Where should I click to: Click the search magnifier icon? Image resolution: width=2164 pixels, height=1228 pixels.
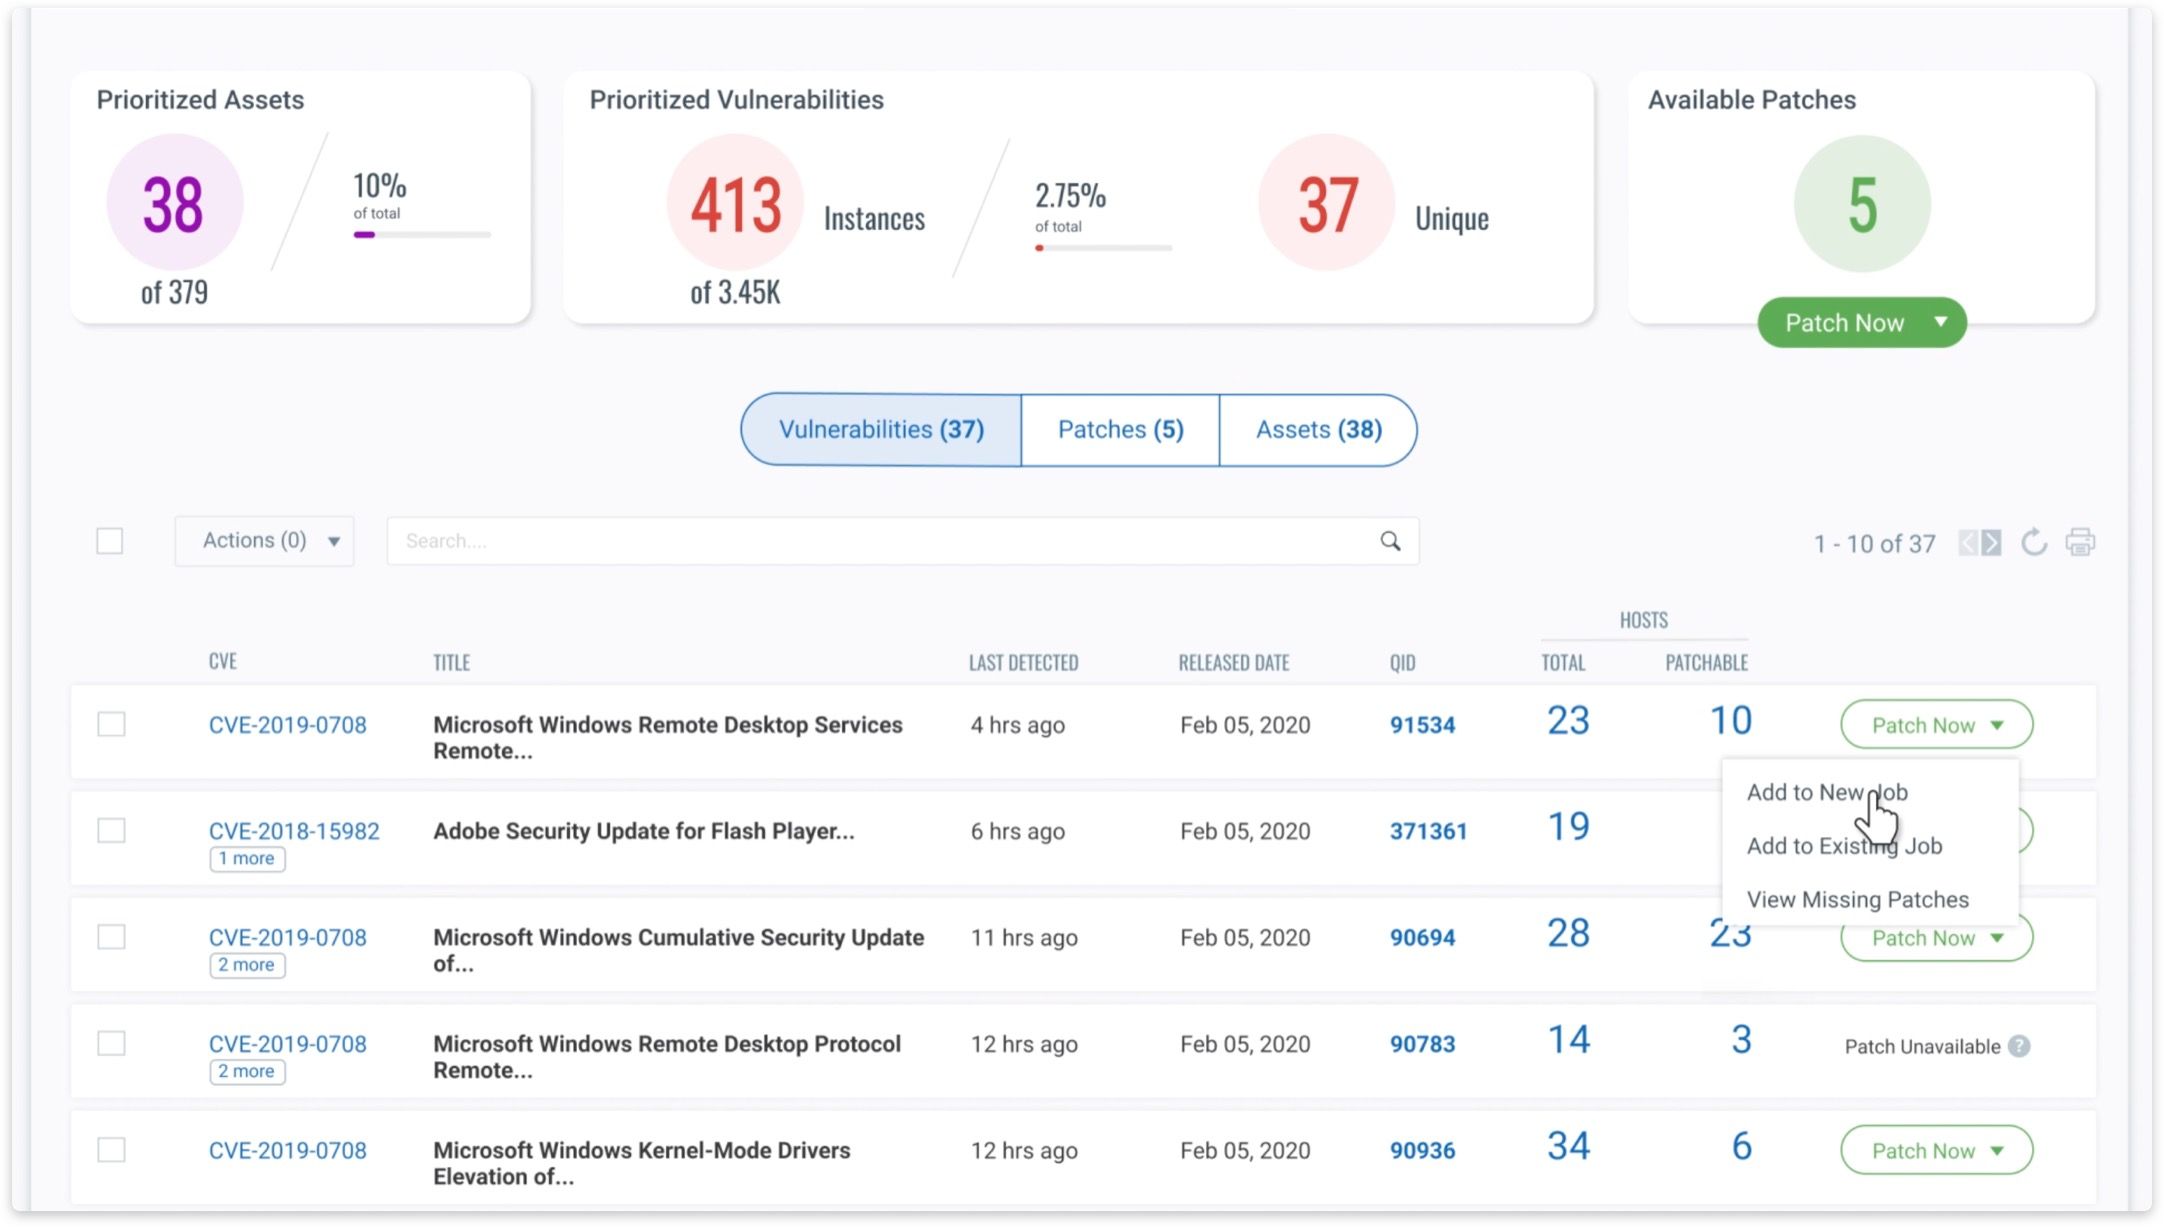click(1390, 541)
